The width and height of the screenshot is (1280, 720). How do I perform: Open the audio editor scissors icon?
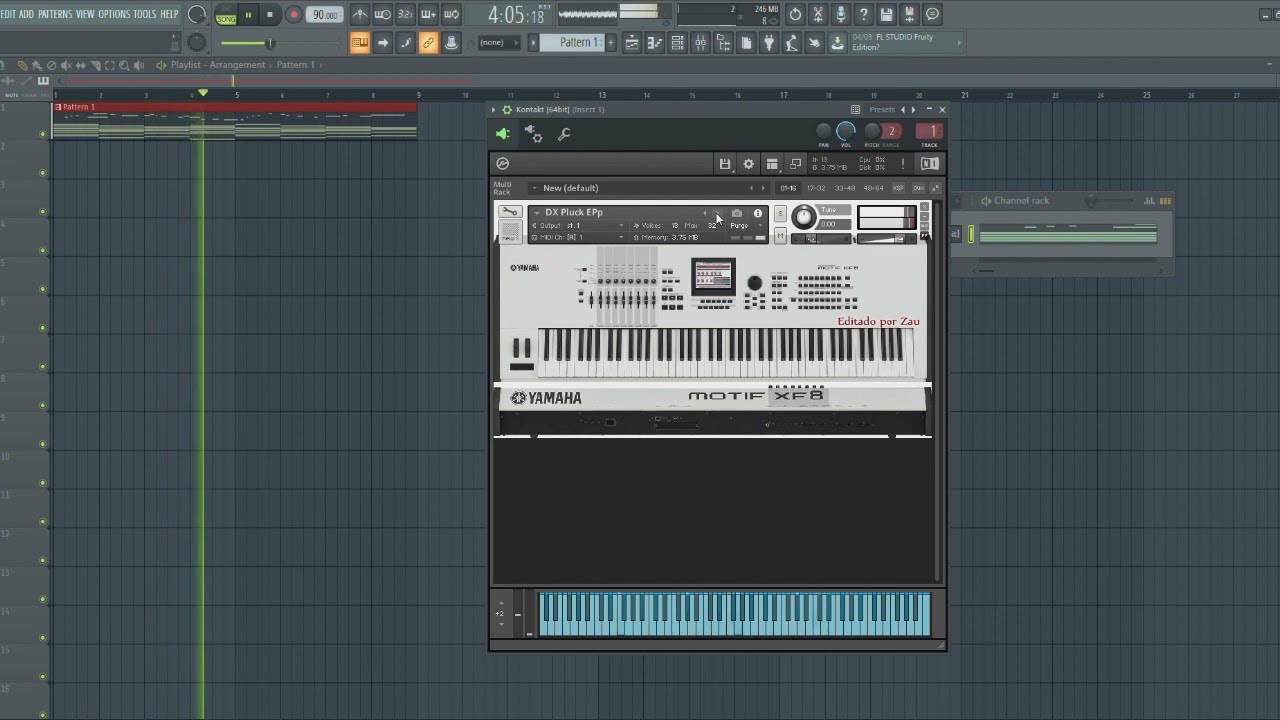(818, 14)
